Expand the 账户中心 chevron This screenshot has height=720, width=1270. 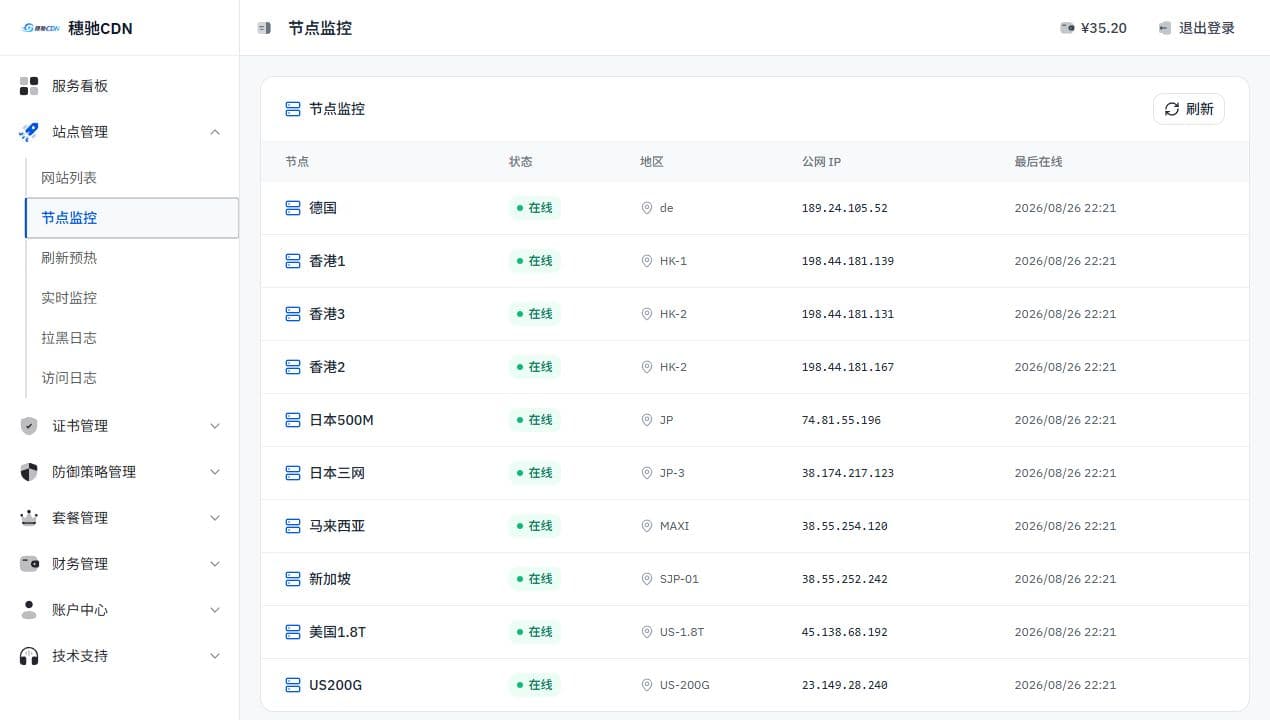point(215,610)
